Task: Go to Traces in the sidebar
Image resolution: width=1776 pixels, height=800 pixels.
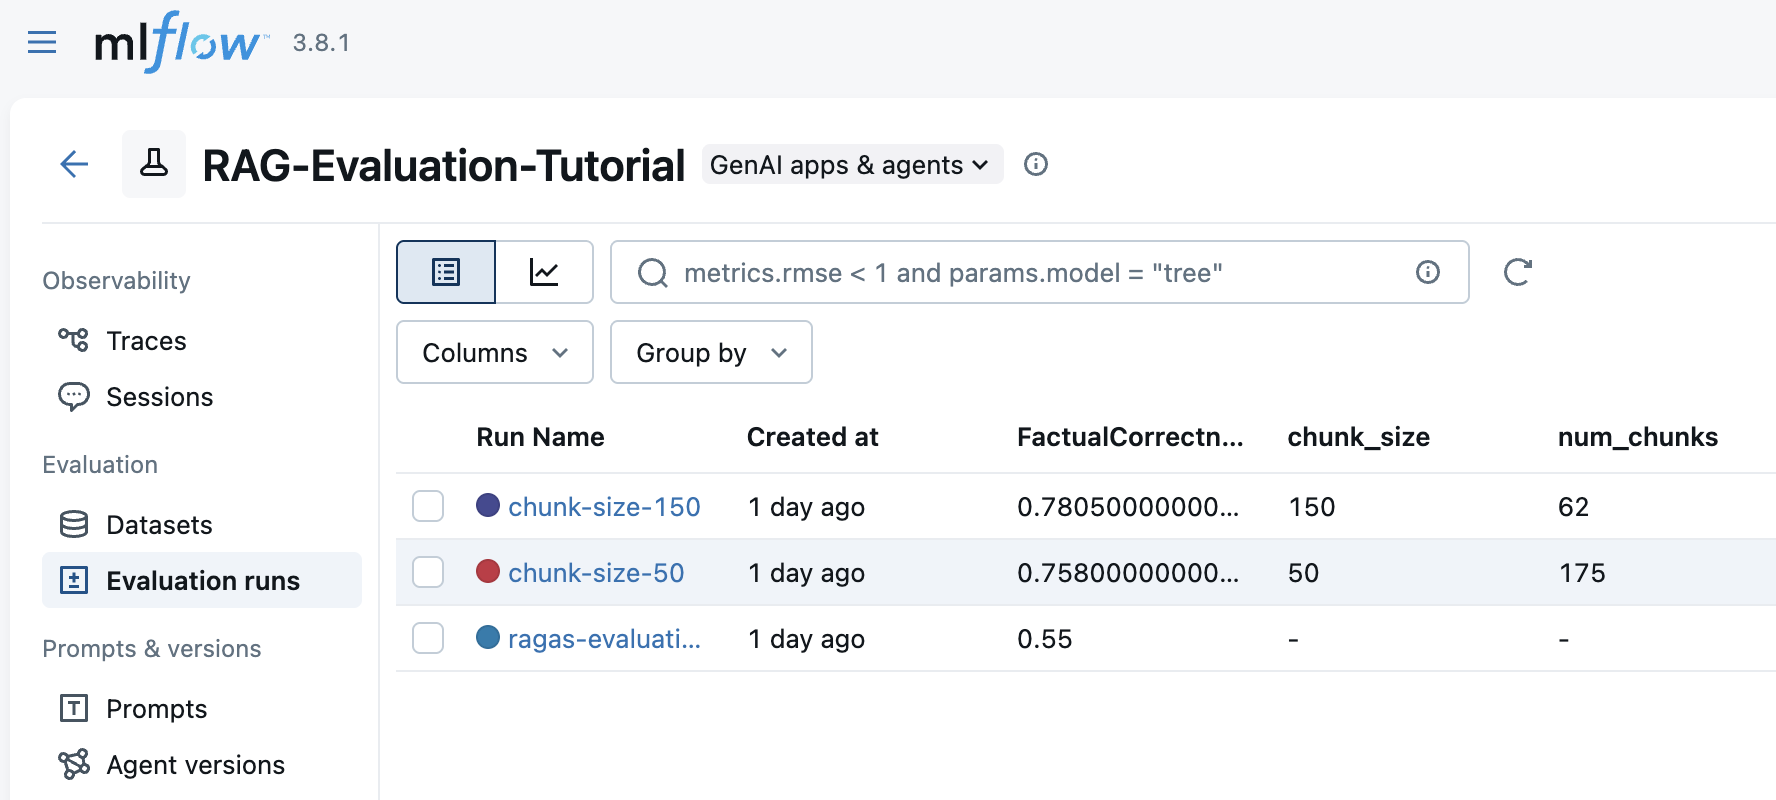Action: coord(146,341)
